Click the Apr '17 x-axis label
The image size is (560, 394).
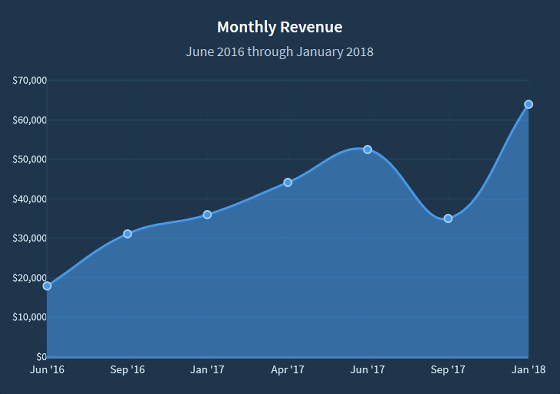288,369
